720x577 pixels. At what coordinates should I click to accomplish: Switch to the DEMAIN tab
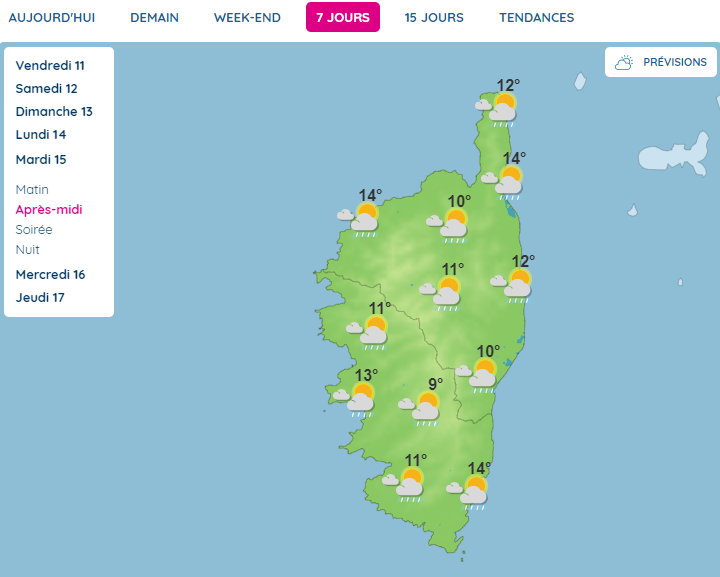154,17
